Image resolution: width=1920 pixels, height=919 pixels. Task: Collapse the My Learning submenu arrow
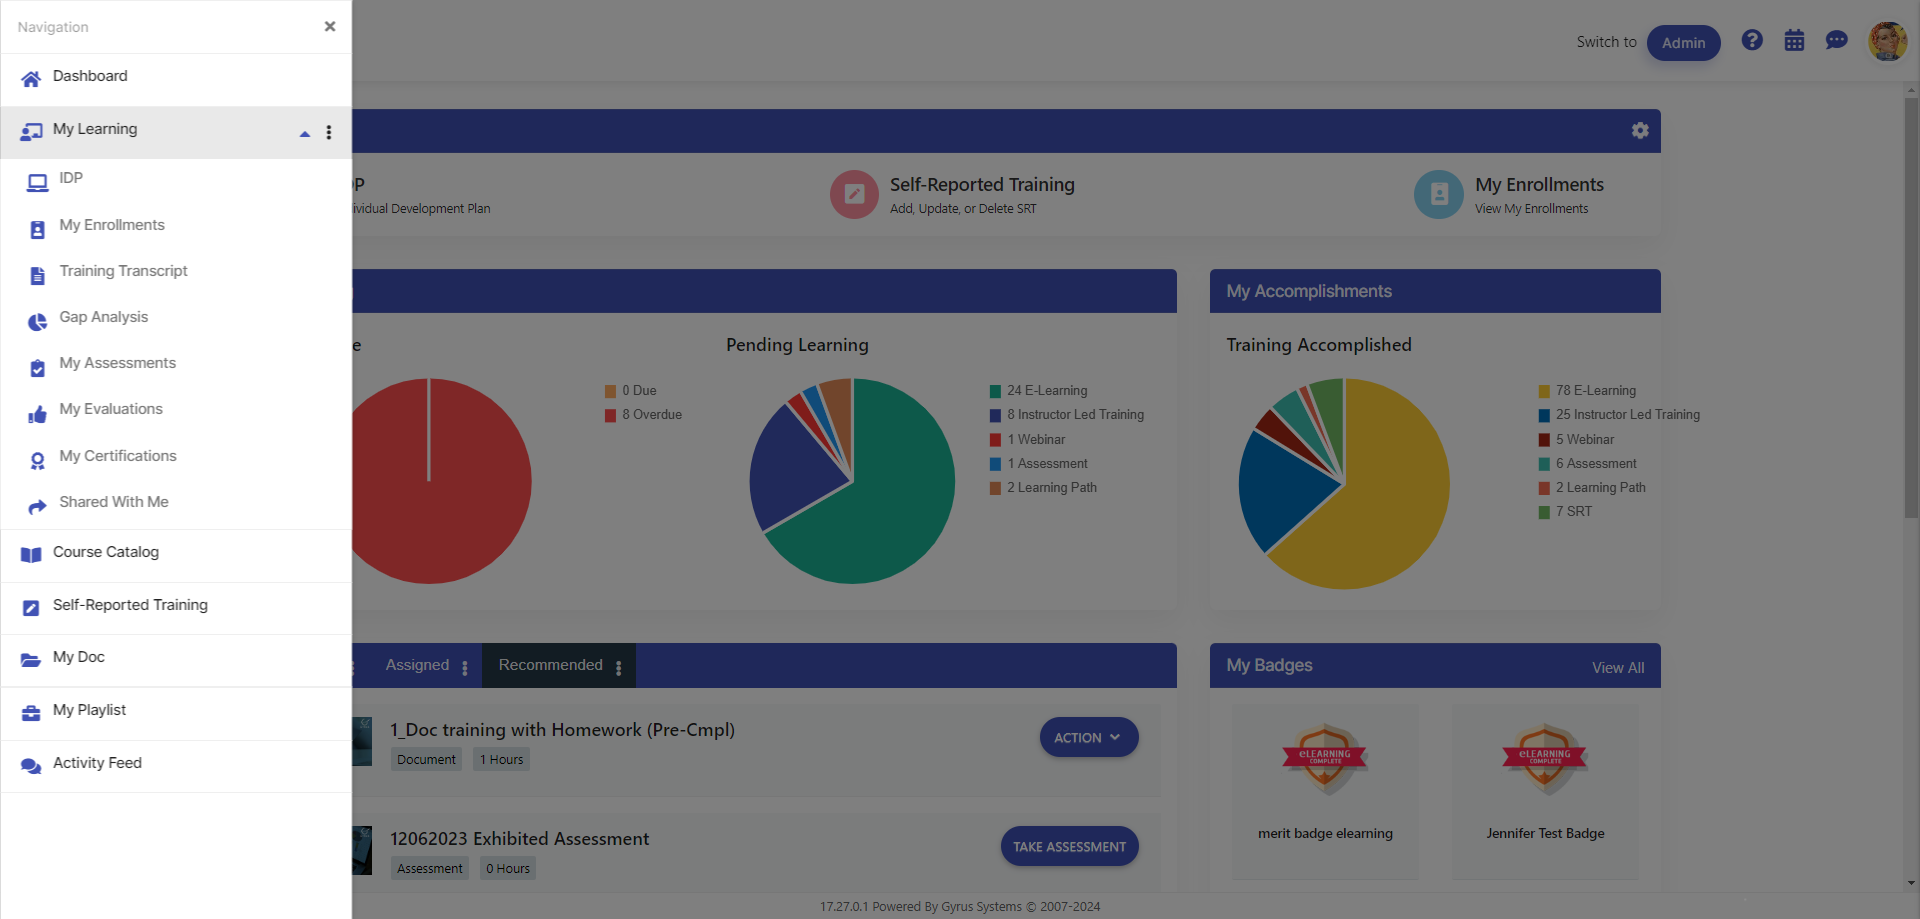305,134
